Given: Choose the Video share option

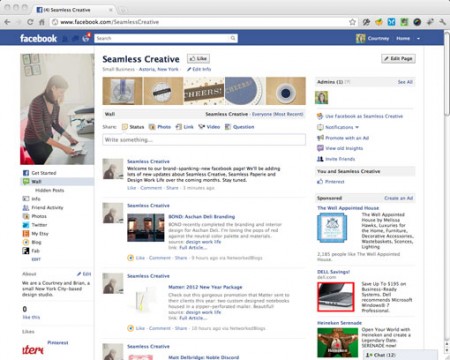Looking at the screenshot, I should tap(209, 127).
